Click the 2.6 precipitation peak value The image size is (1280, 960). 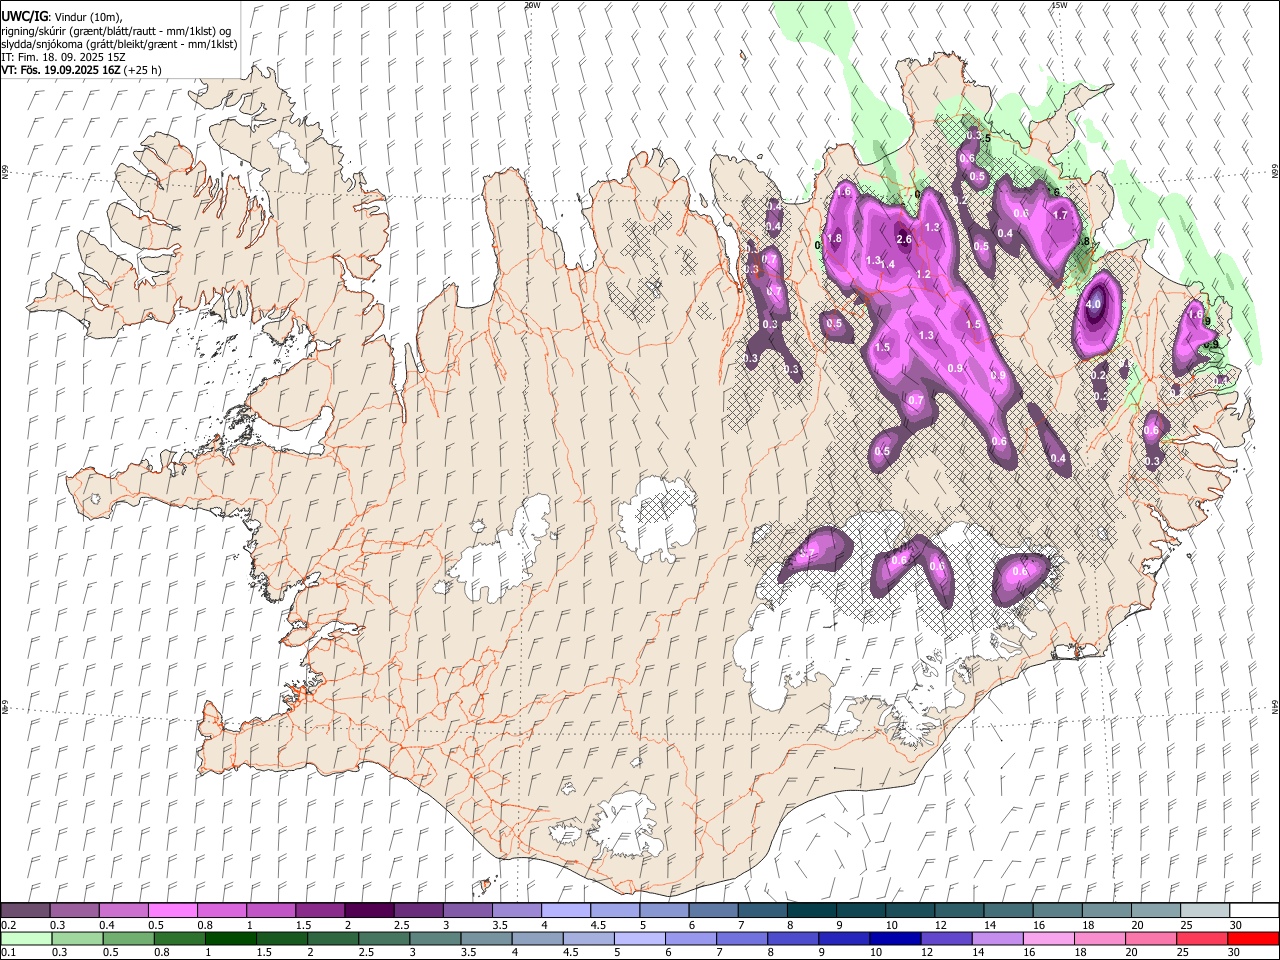(x=904, y=239)
